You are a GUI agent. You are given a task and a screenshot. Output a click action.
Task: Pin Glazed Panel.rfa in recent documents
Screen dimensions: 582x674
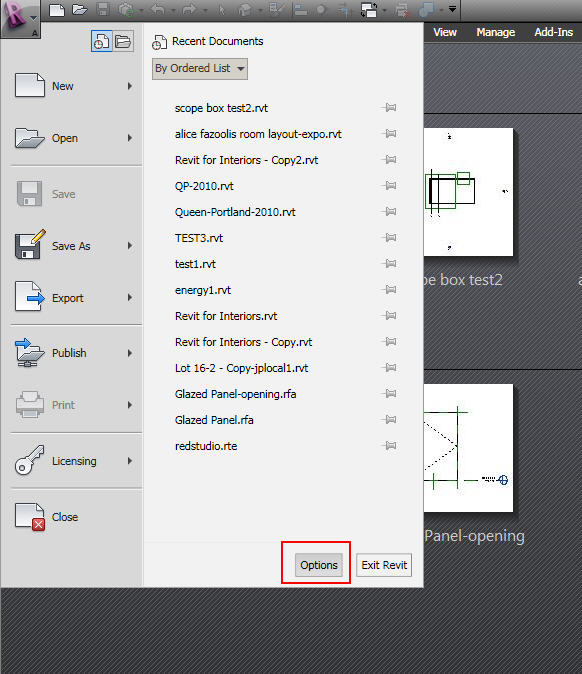[389, 419]
